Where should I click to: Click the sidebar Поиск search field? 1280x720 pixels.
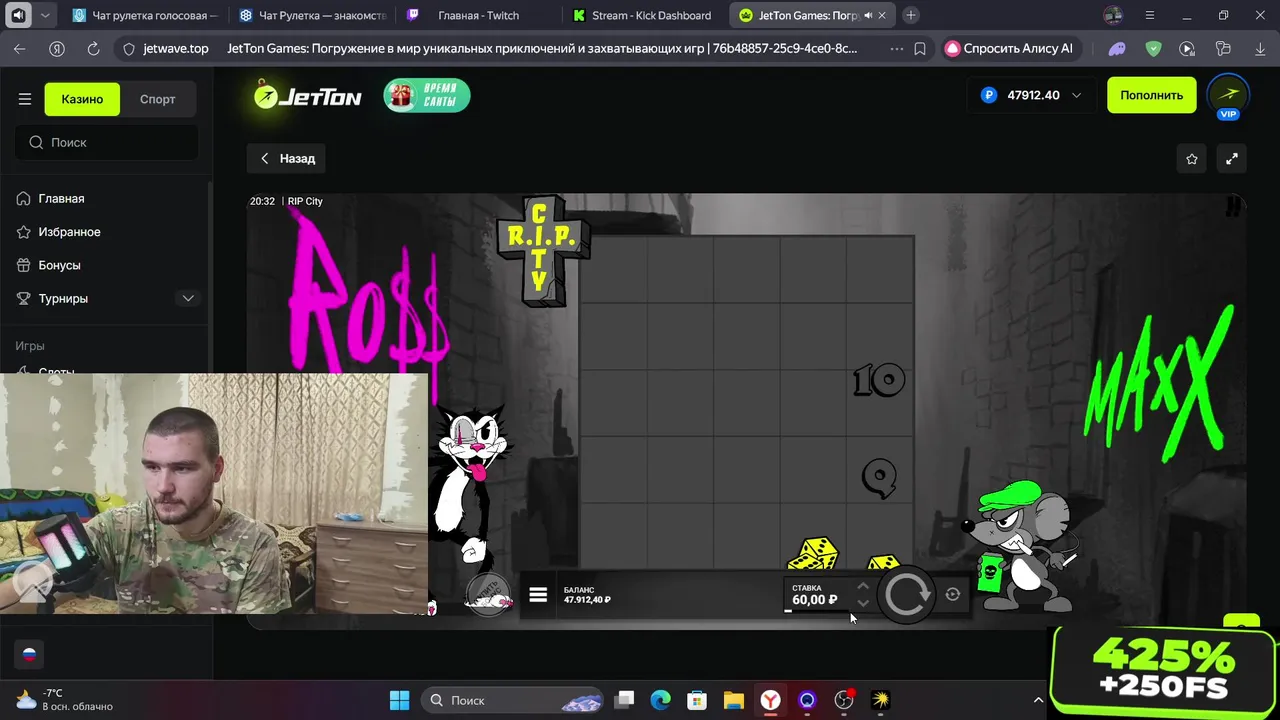tap(106, 142)
